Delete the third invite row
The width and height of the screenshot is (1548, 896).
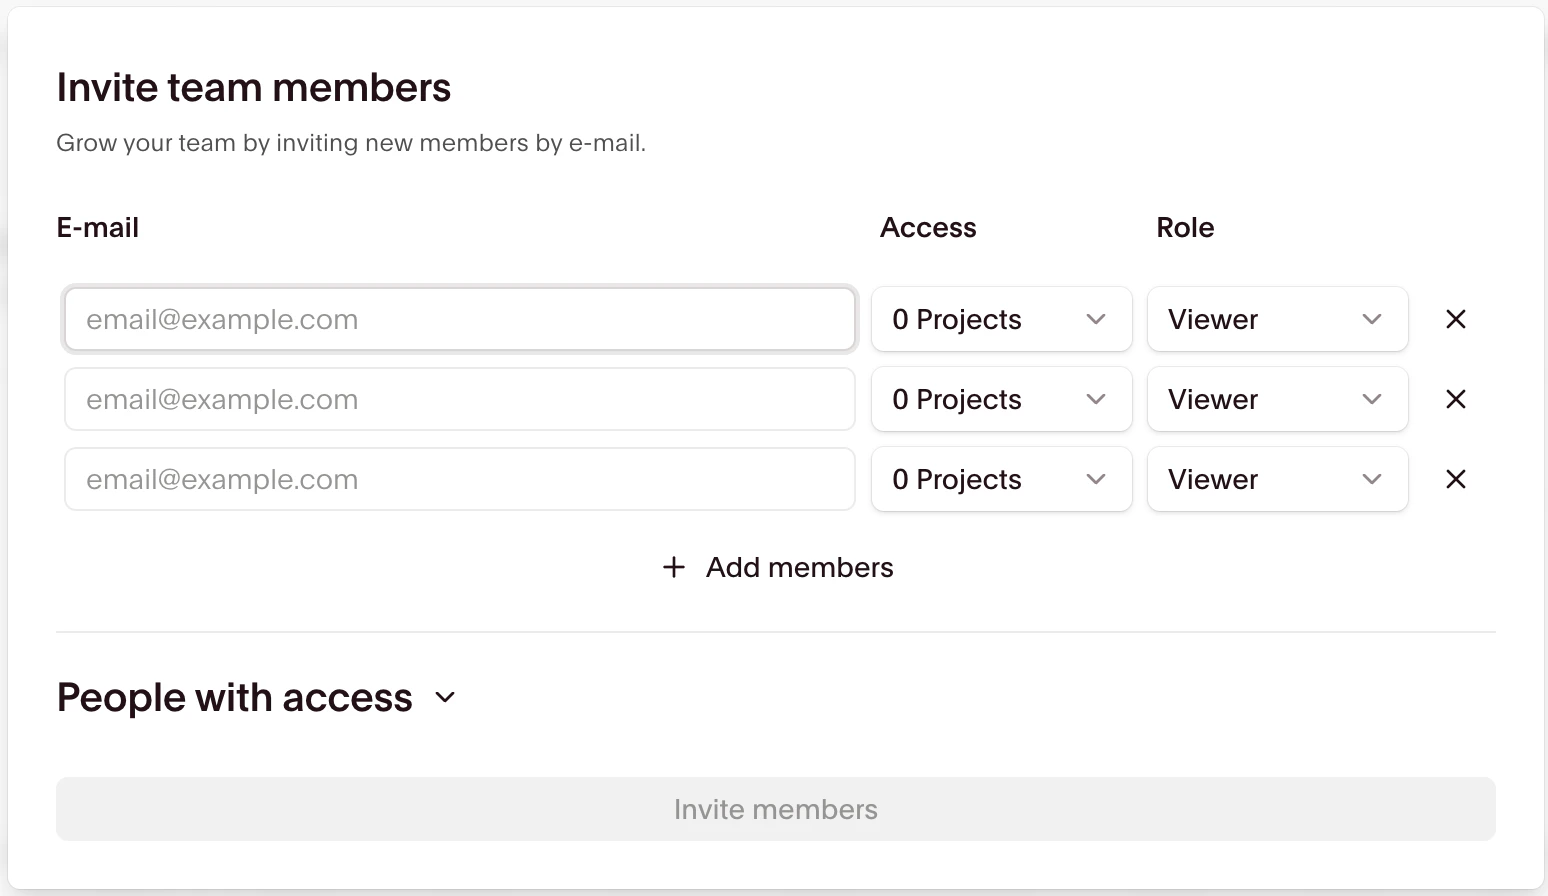1456,479
